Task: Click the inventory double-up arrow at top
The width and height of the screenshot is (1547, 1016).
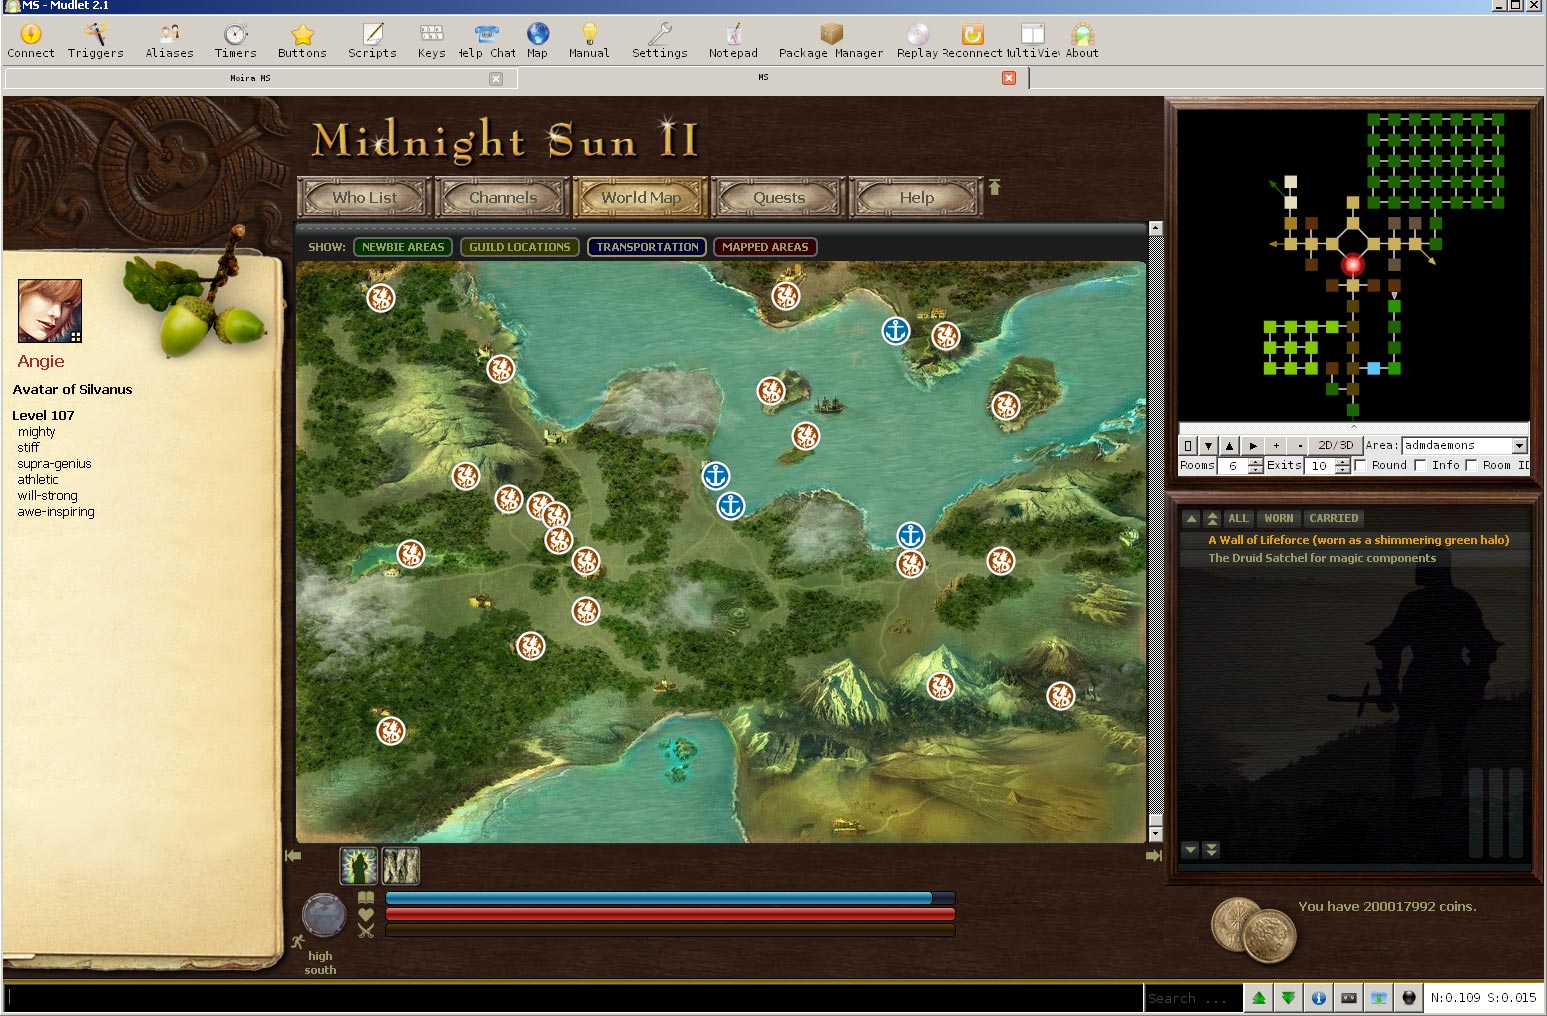Action: click(1212, 518)
